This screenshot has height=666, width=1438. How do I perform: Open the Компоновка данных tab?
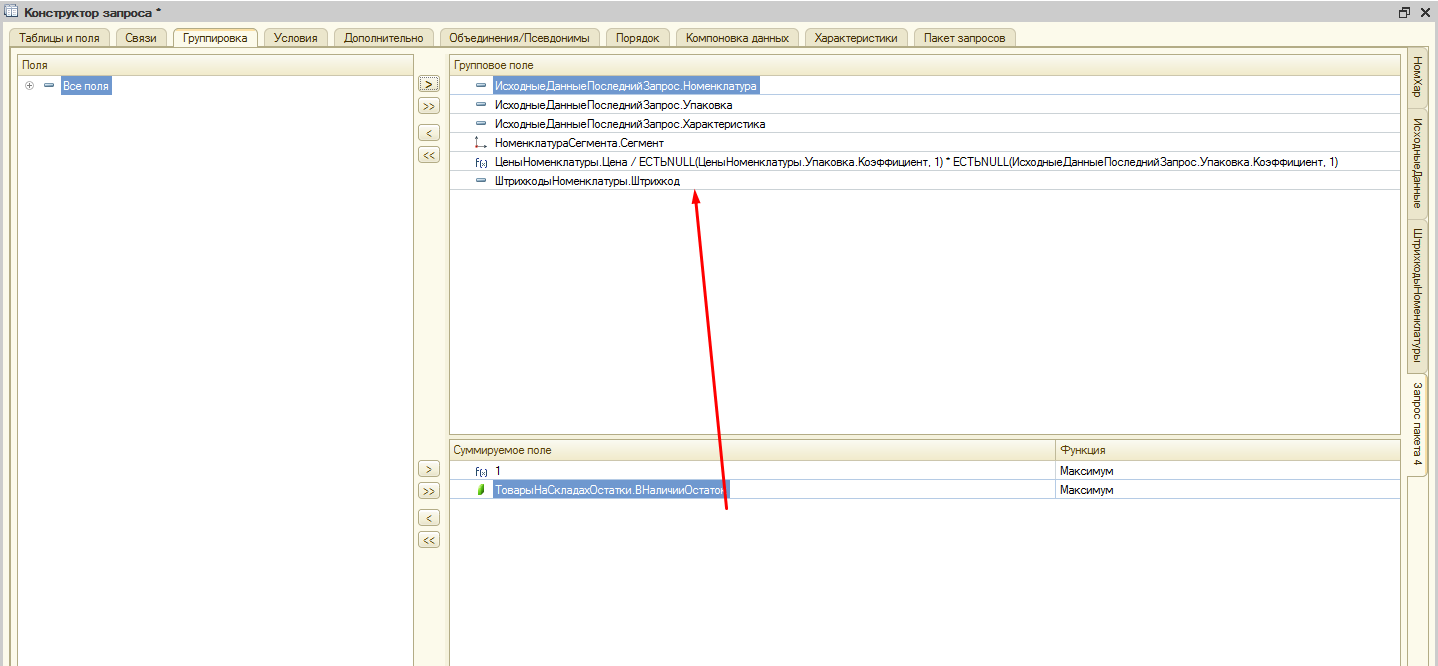pyautogui.click(x=737, y=37)
